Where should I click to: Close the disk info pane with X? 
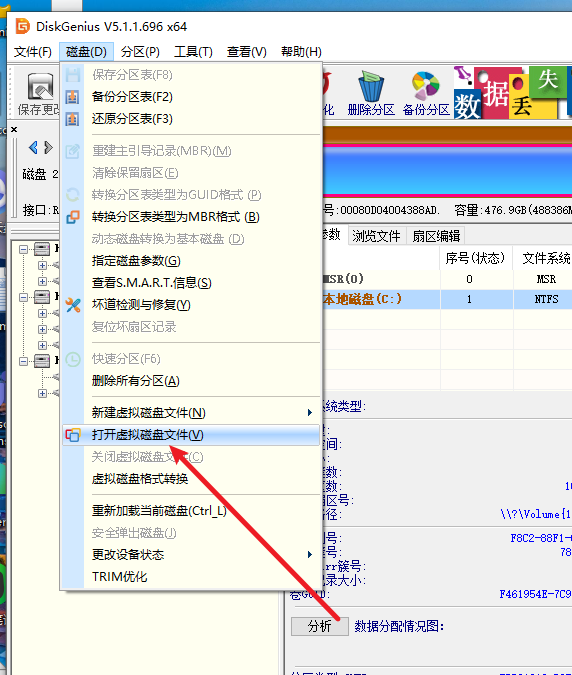[x=14, y=129]
